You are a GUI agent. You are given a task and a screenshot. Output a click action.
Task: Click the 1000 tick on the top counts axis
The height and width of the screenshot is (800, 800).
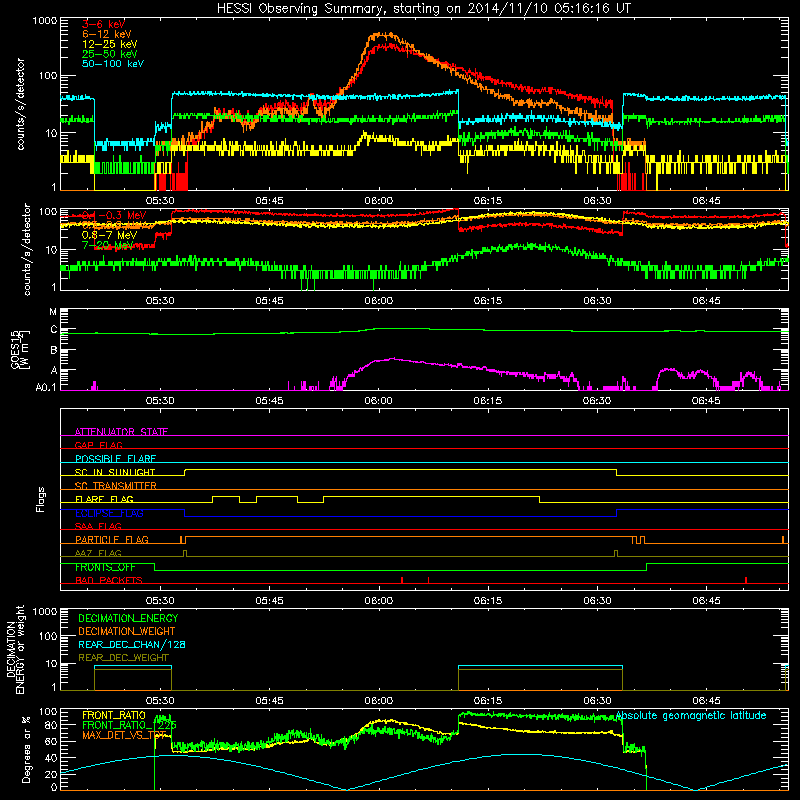[x=44, y=21]
